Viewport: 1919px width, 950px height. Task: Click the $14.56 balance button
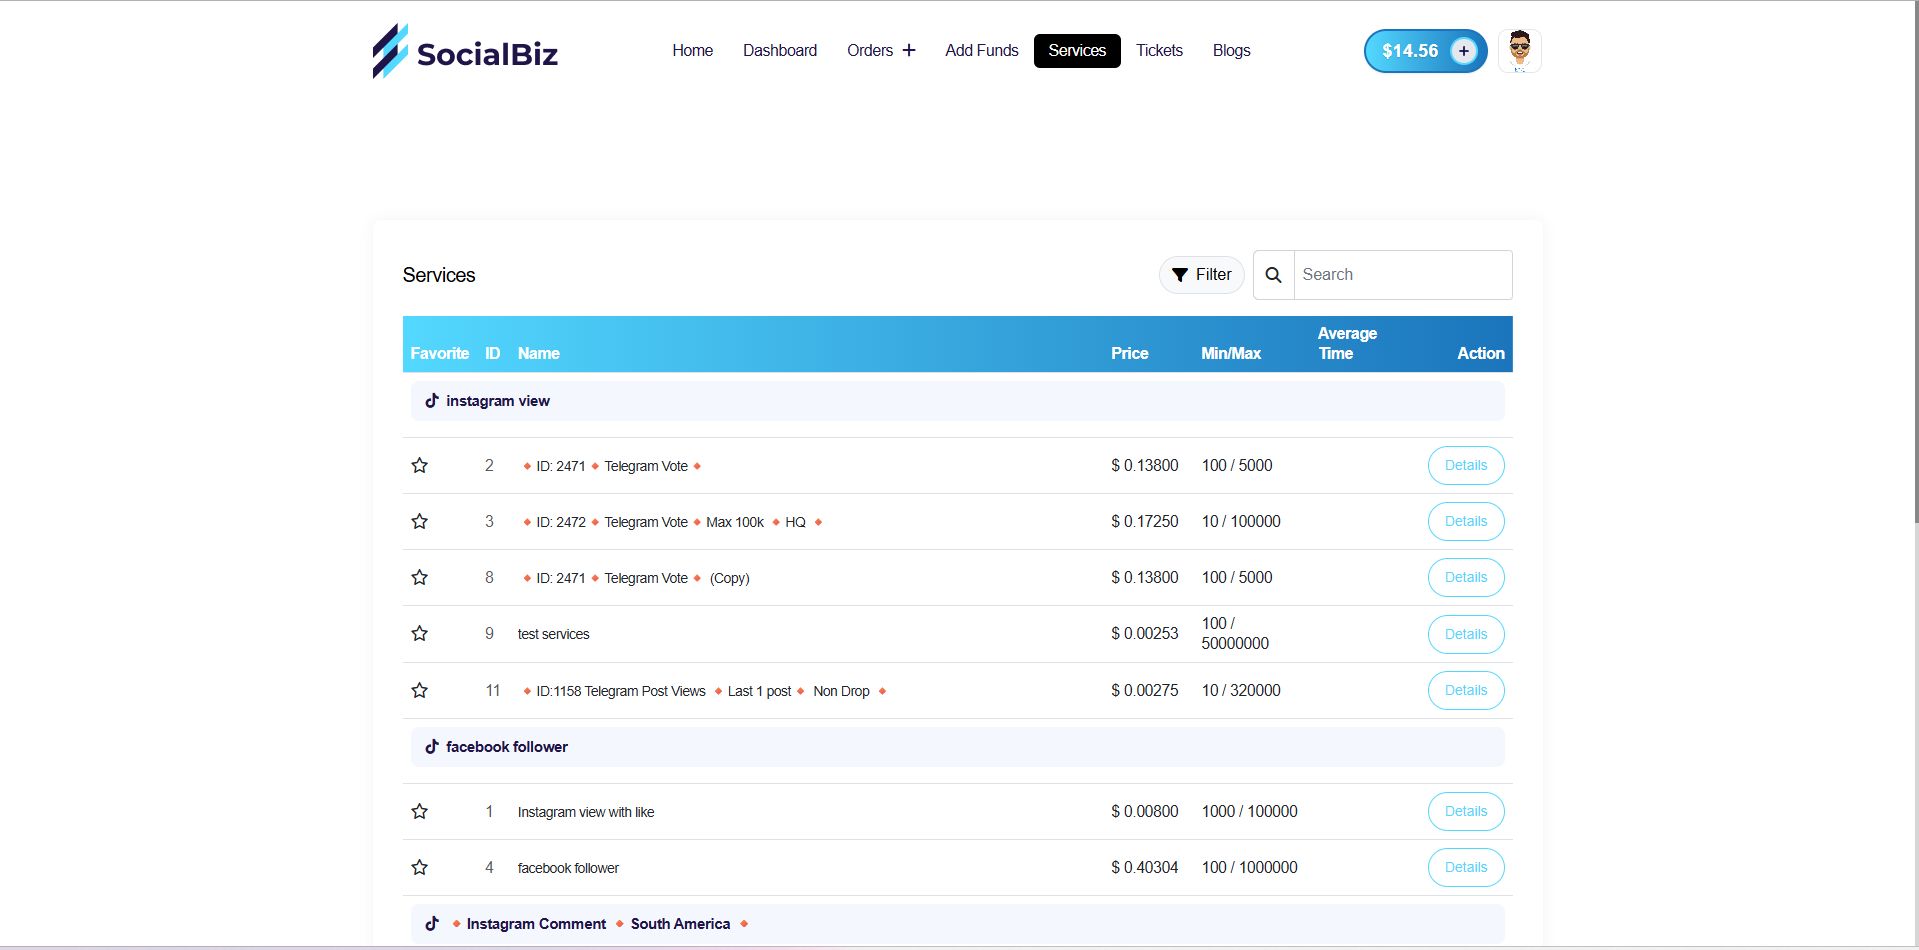1425,51
